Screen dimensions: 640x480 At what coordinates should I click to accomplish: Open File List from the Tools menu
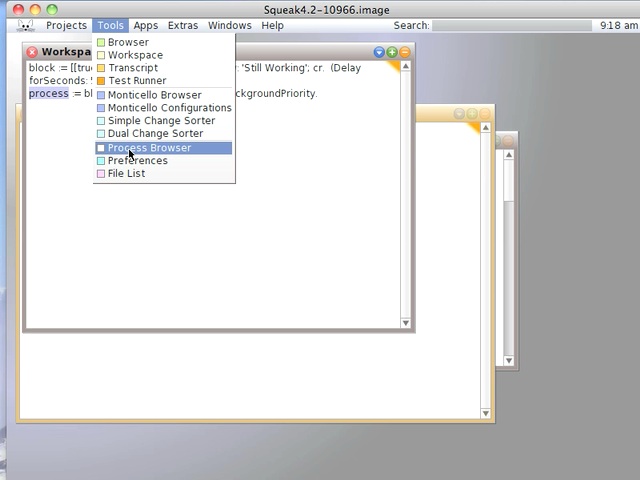[164, 173]
